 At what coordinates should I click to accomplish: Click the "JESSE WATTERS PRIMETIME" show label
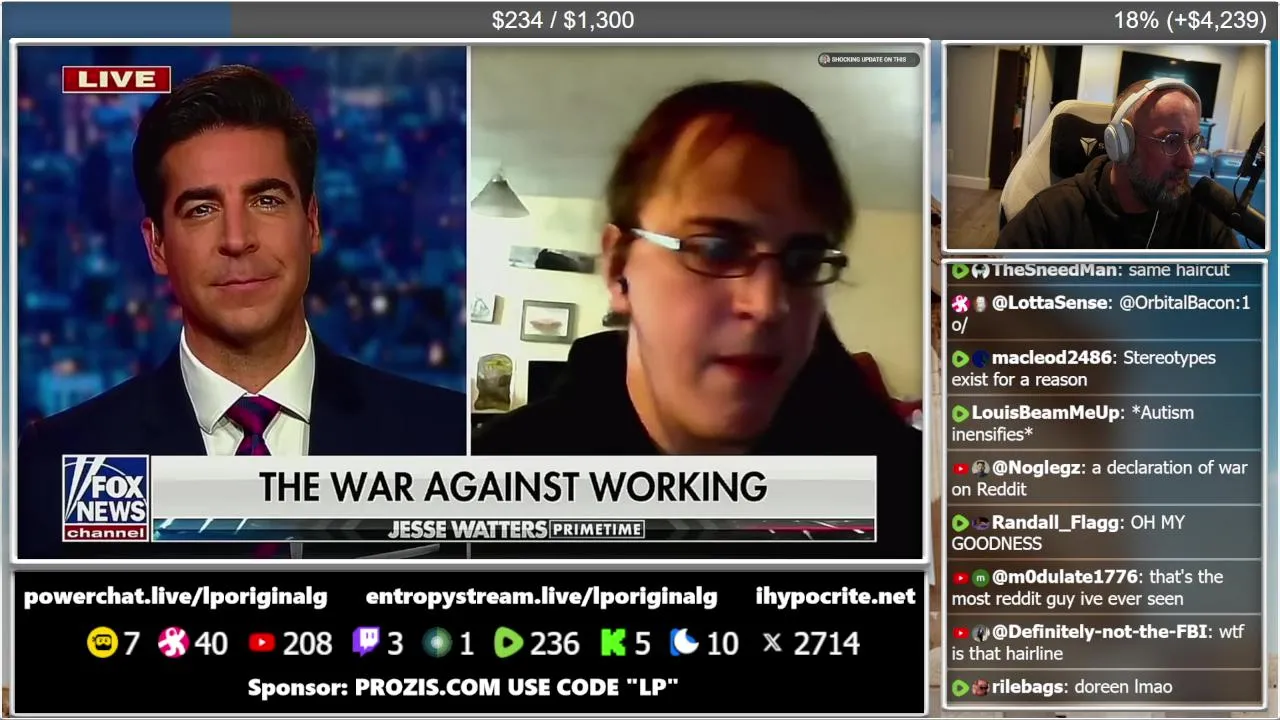(x=515, y=529)
